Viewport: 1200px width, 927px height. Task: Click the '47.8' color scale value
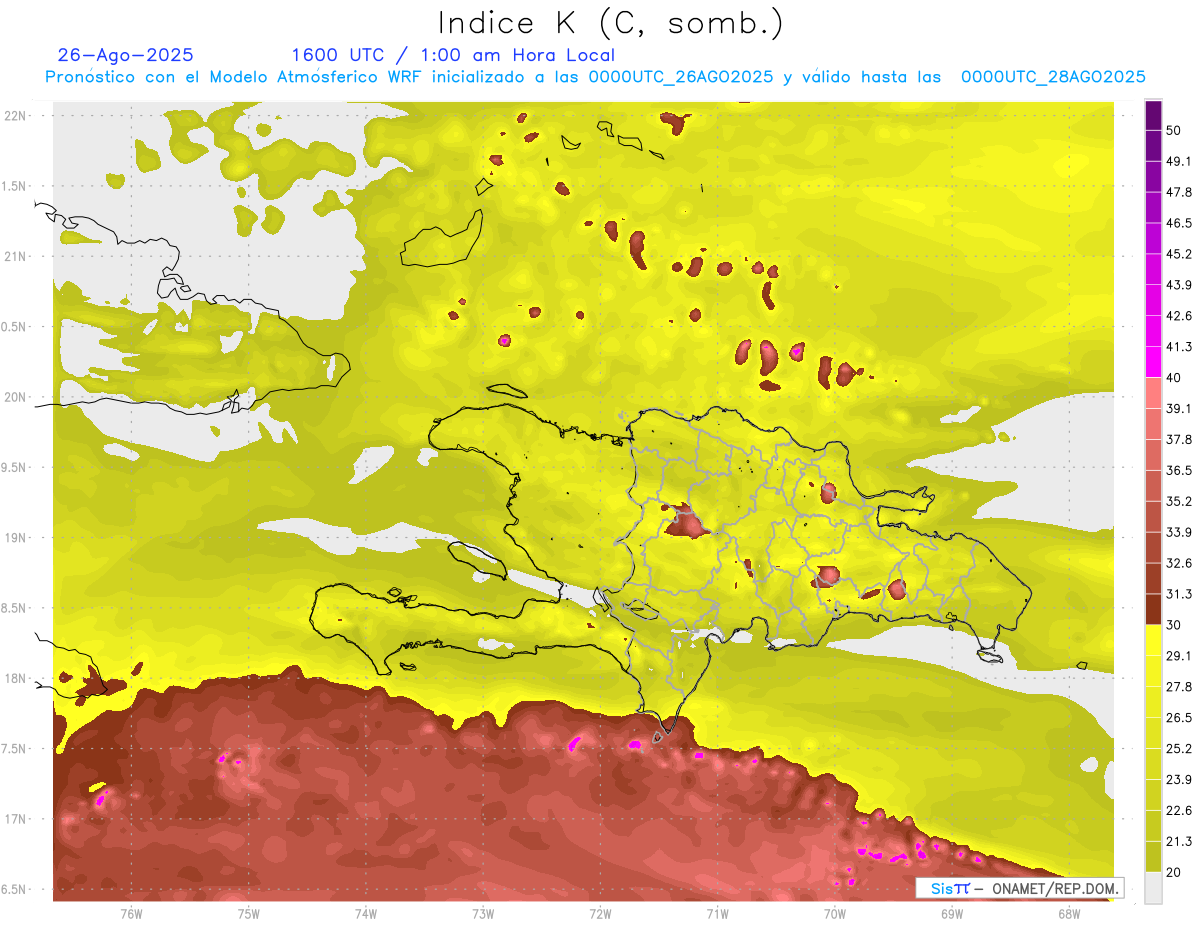pyautogui.click(x=1178, y=193)
